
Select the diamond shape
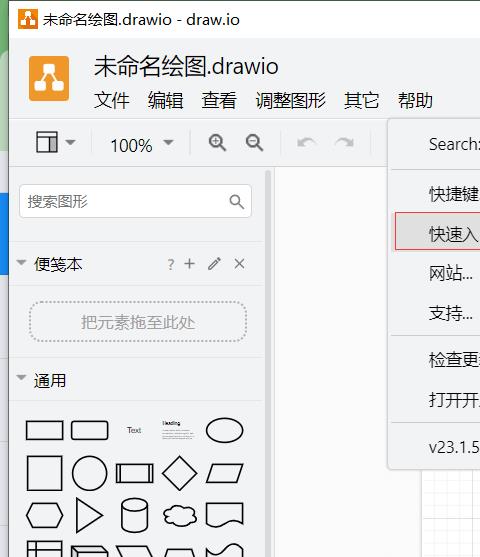pos(179,474)
